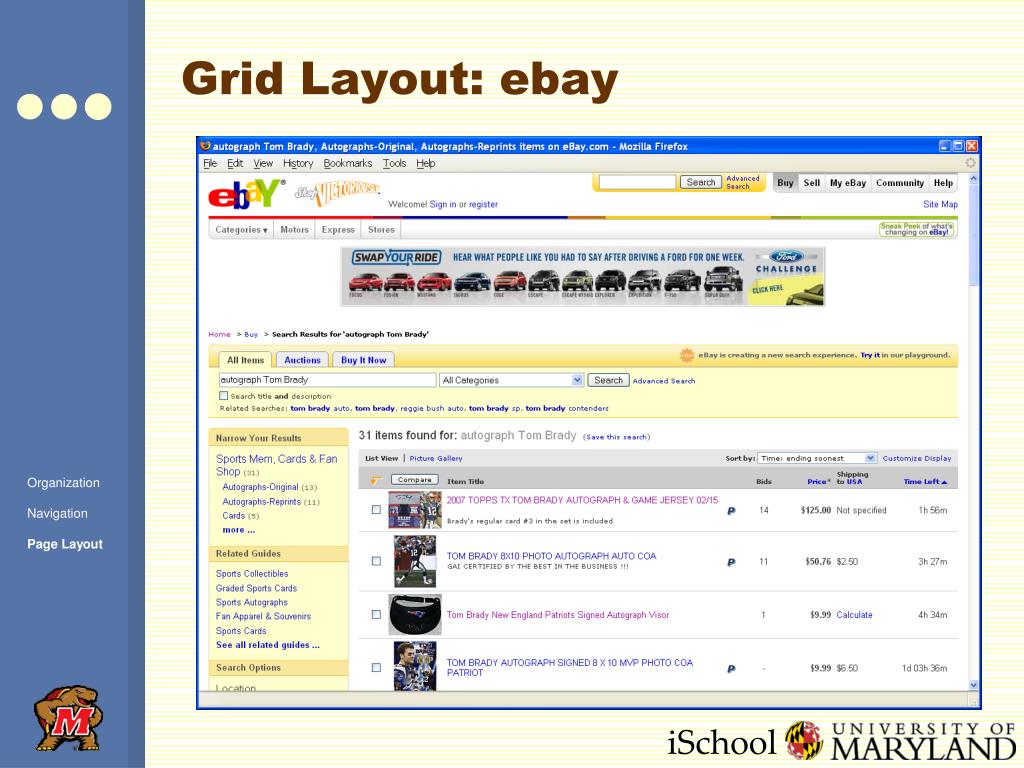Click the Try it playground link
Image resolution: width=1024 pixels, height=768 pixels.
869,355
